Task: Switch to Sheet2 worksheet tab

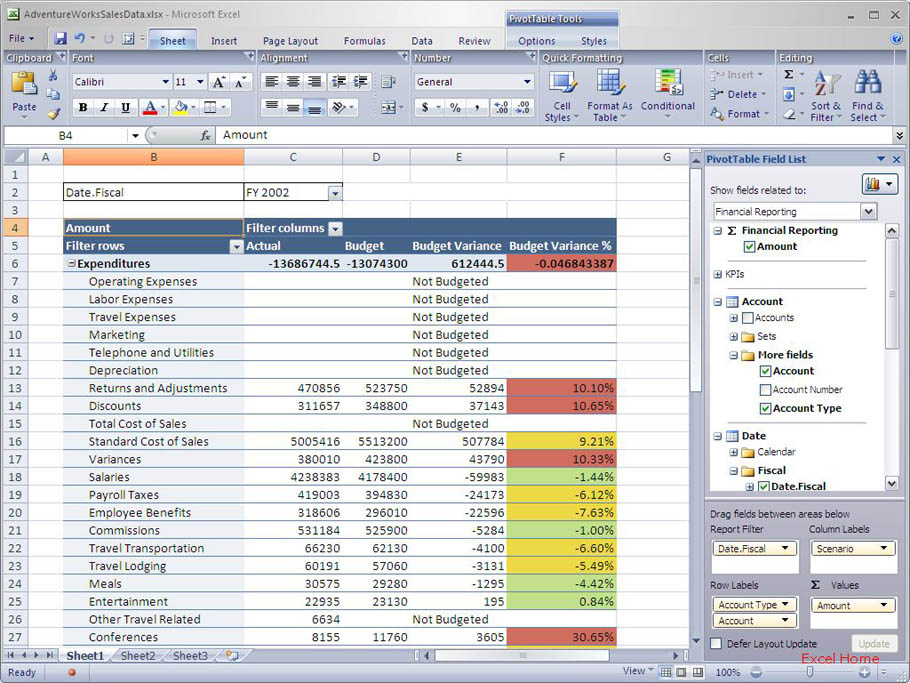Action: coord(138,656)
